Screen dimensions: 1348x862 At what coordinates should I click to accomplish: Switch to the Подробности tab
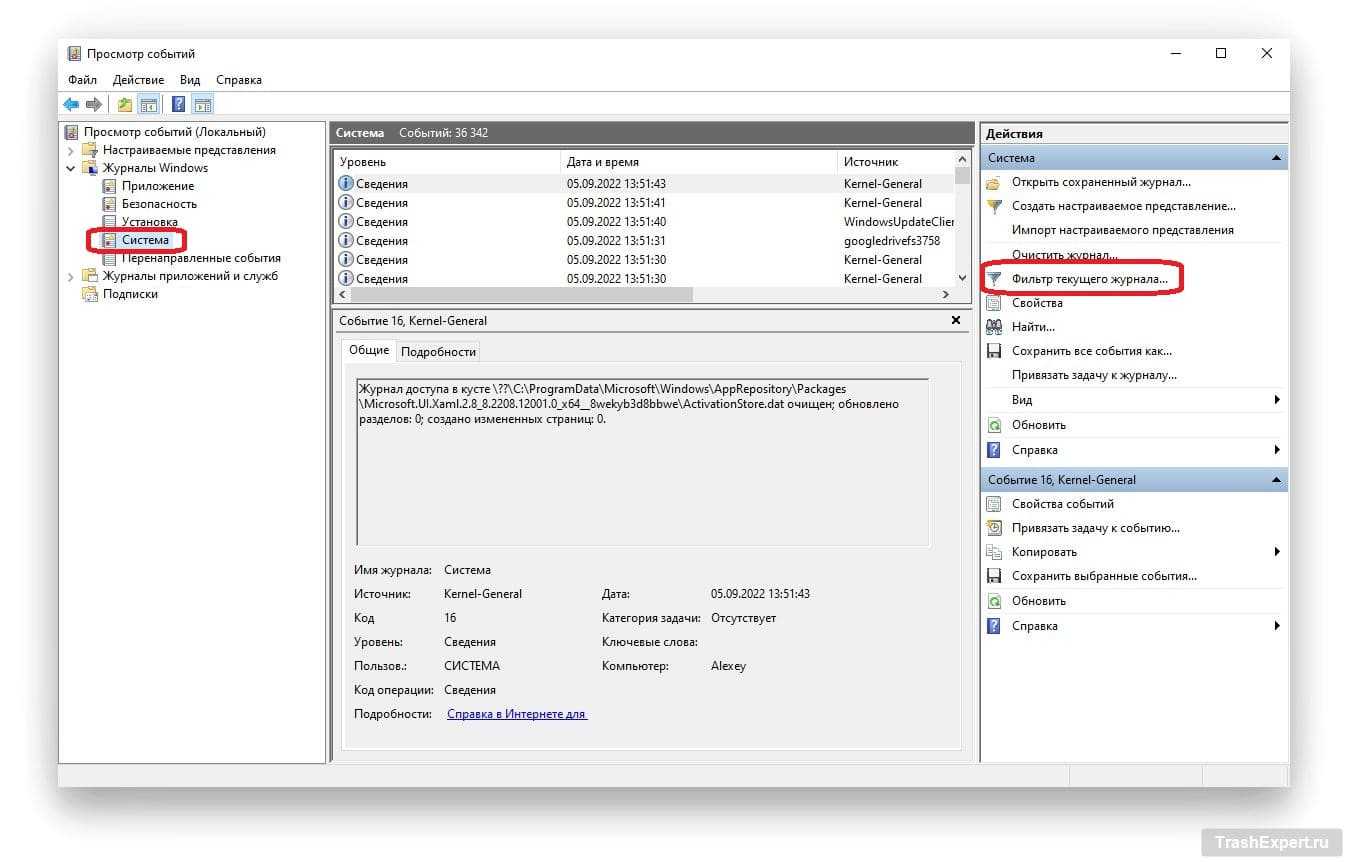[x=438, y=351]
